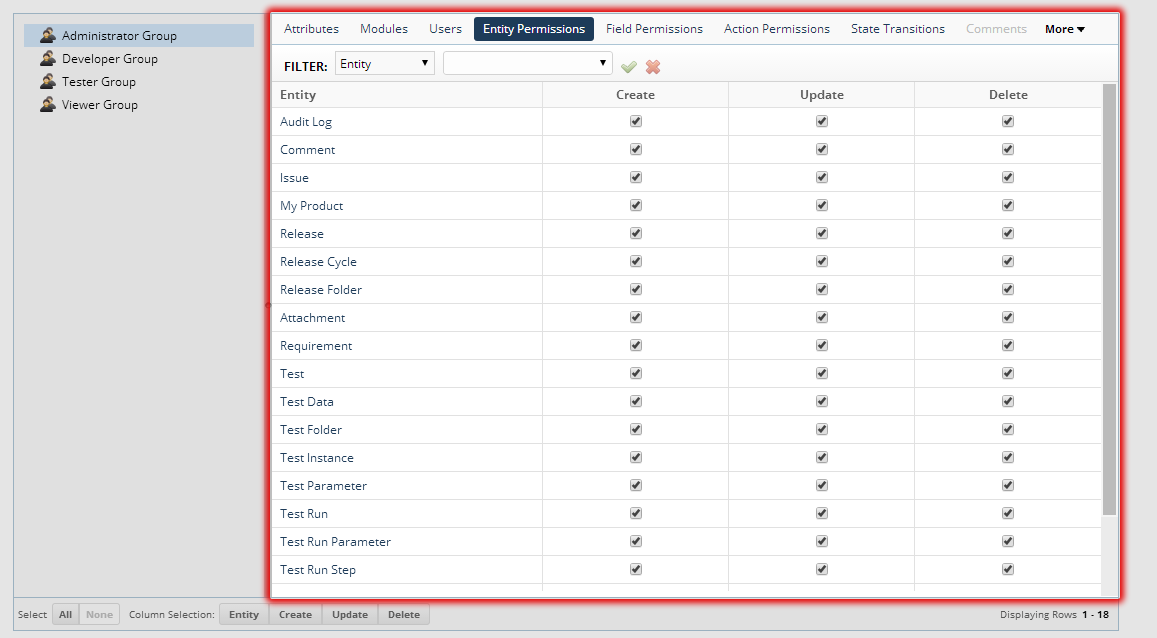The image size is (1157, 638).
Task: Open the Users tab
Action: 446,29
